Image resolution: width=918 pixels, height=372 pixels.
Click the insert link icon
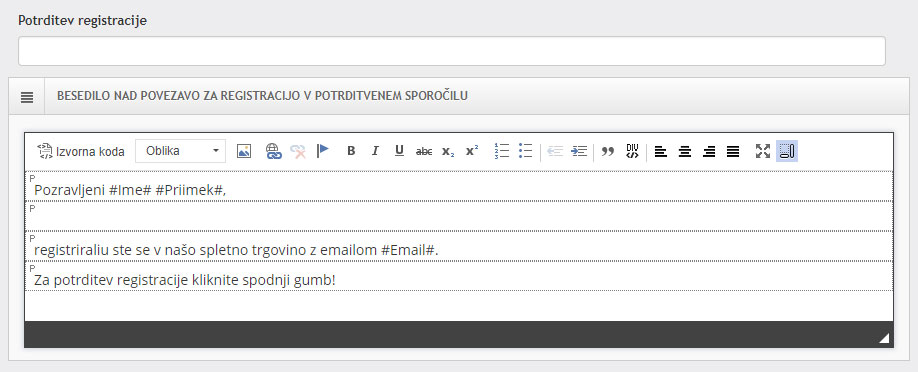(x=273, y=151)
